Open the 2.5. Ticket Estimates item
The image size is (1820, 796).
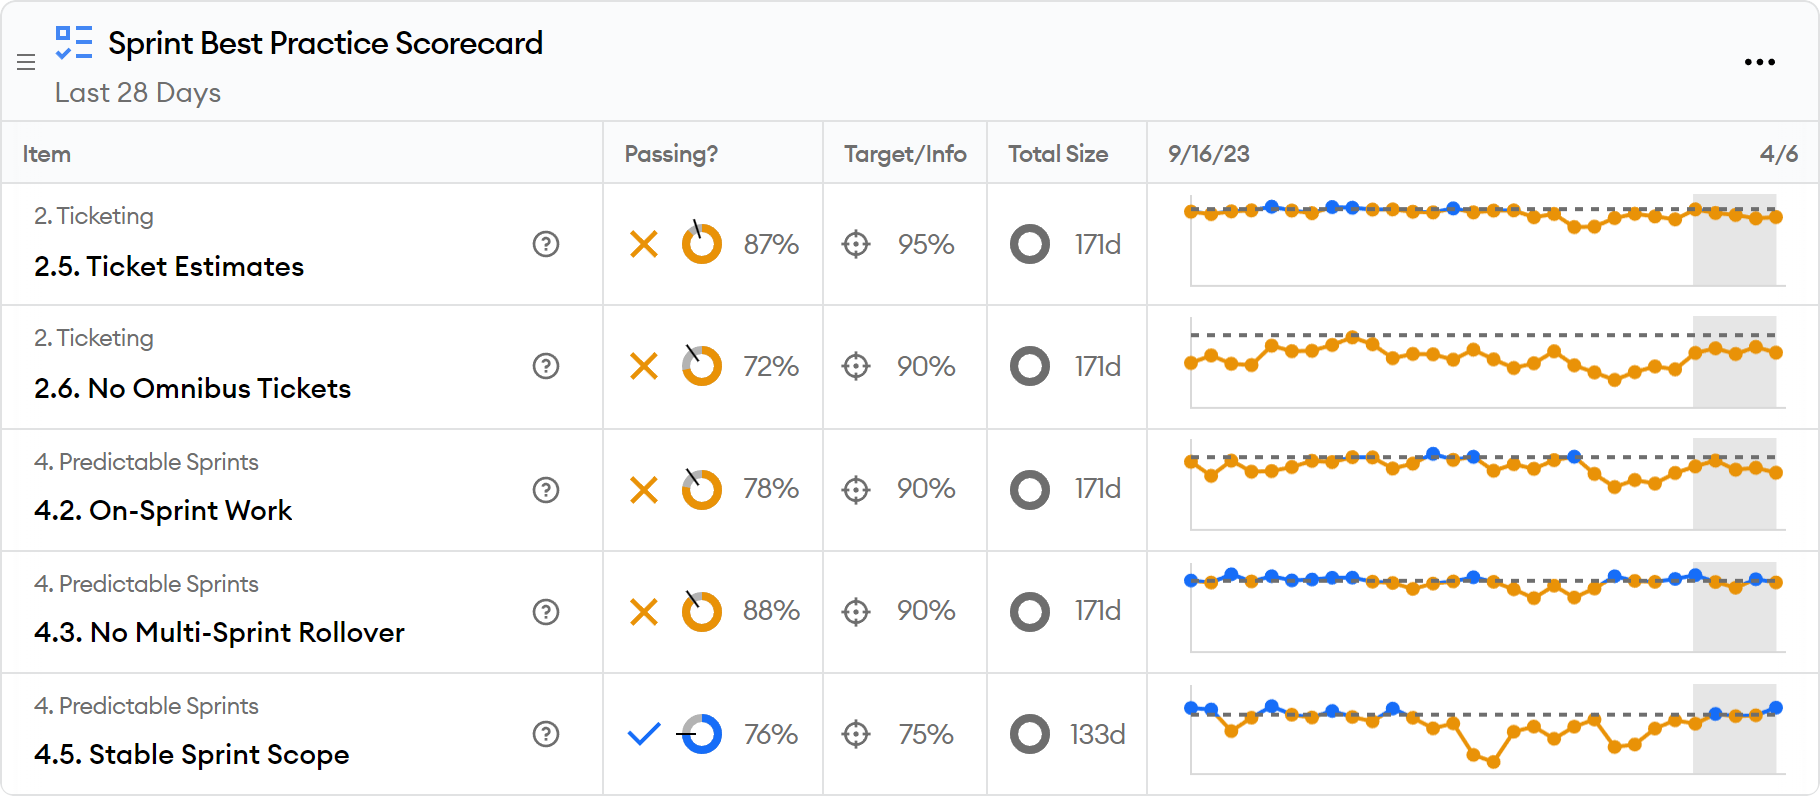click(169, 267)
